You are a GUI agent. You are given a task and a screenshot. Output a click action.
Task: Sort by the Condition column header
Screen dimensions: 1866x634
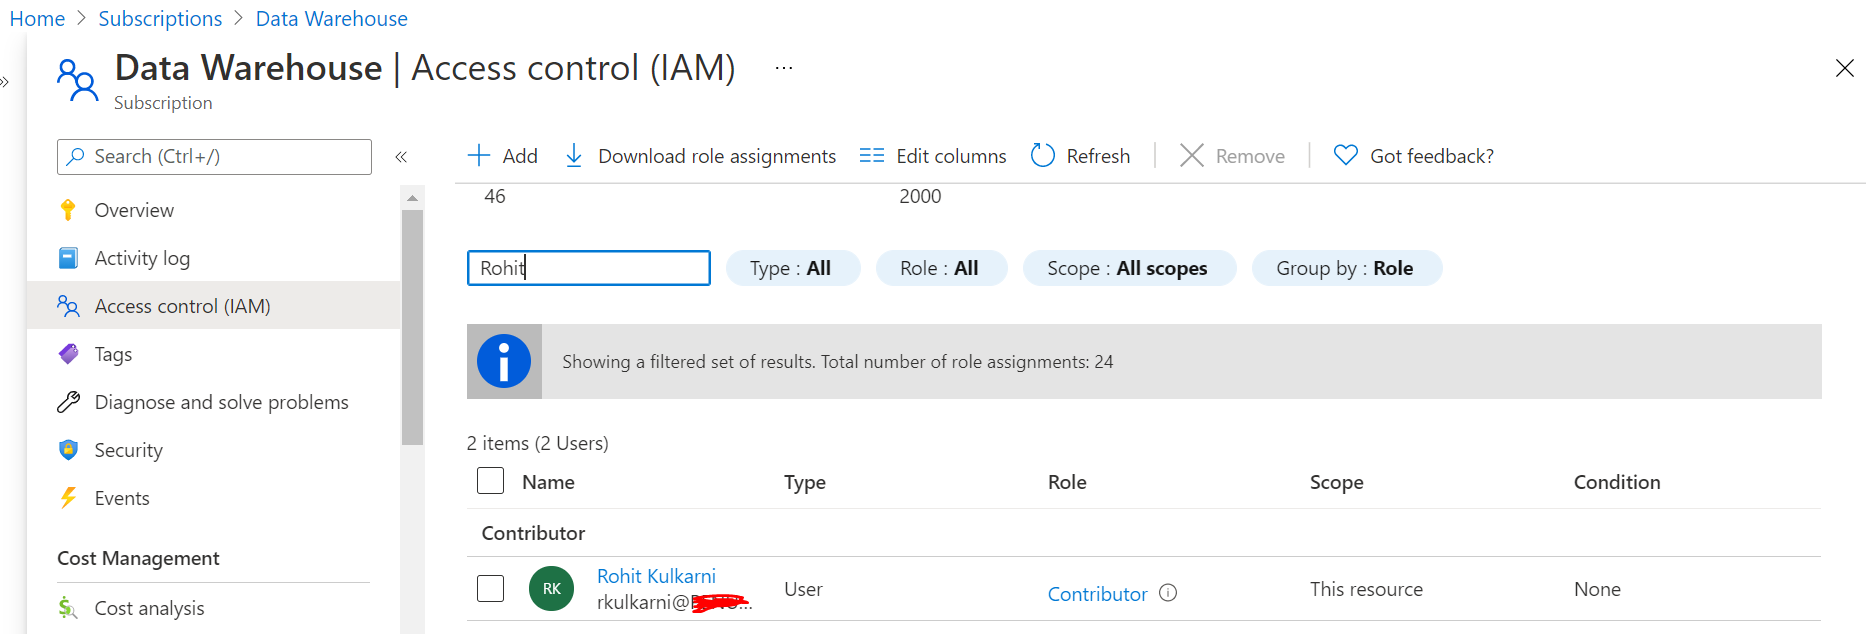(x=1617, y=482)
